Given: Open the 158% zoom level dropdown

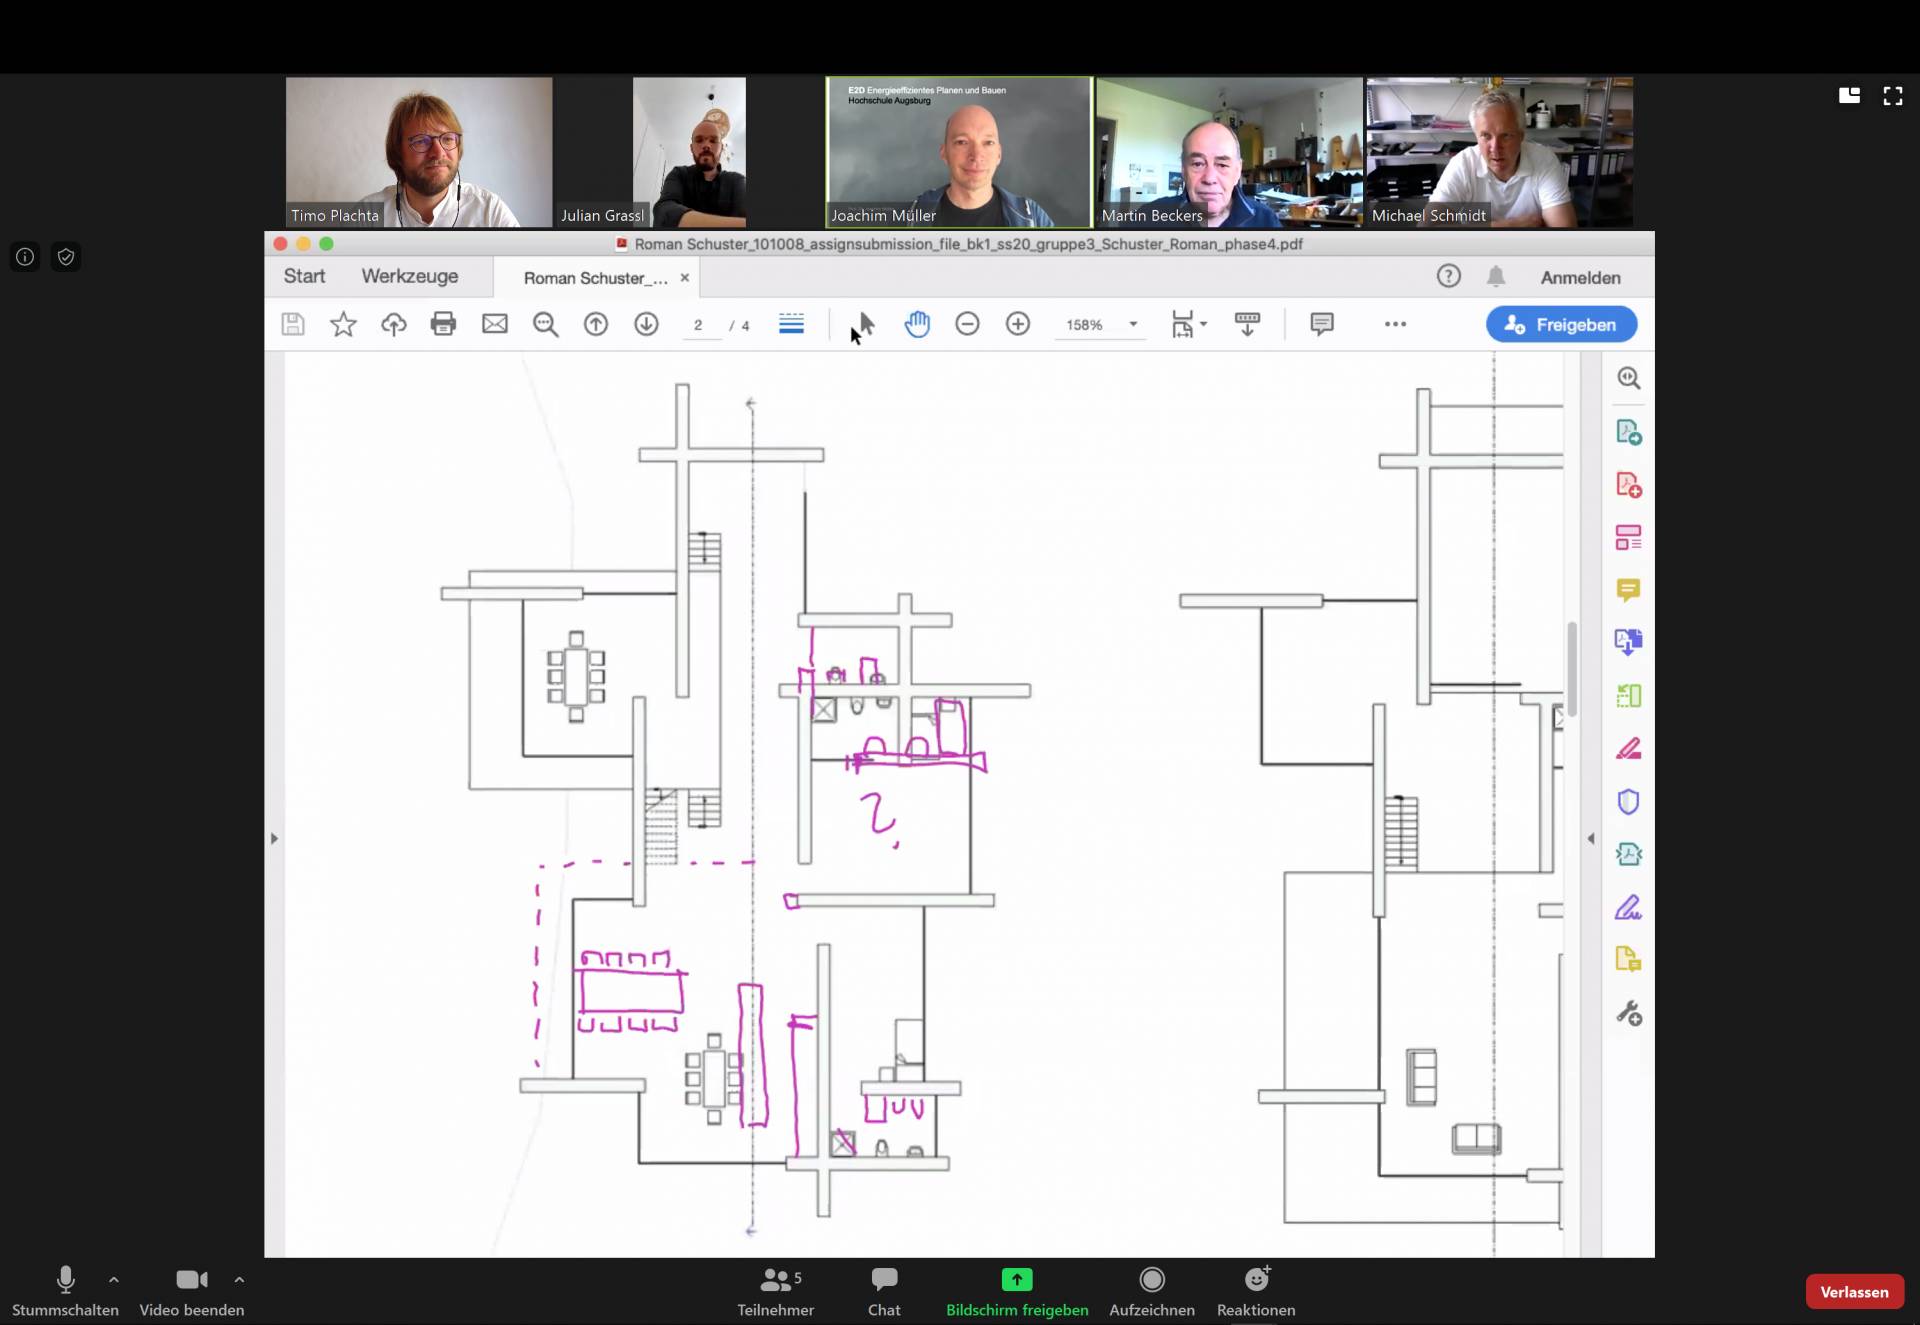Looking at the screenshot, I should 1133,324.
